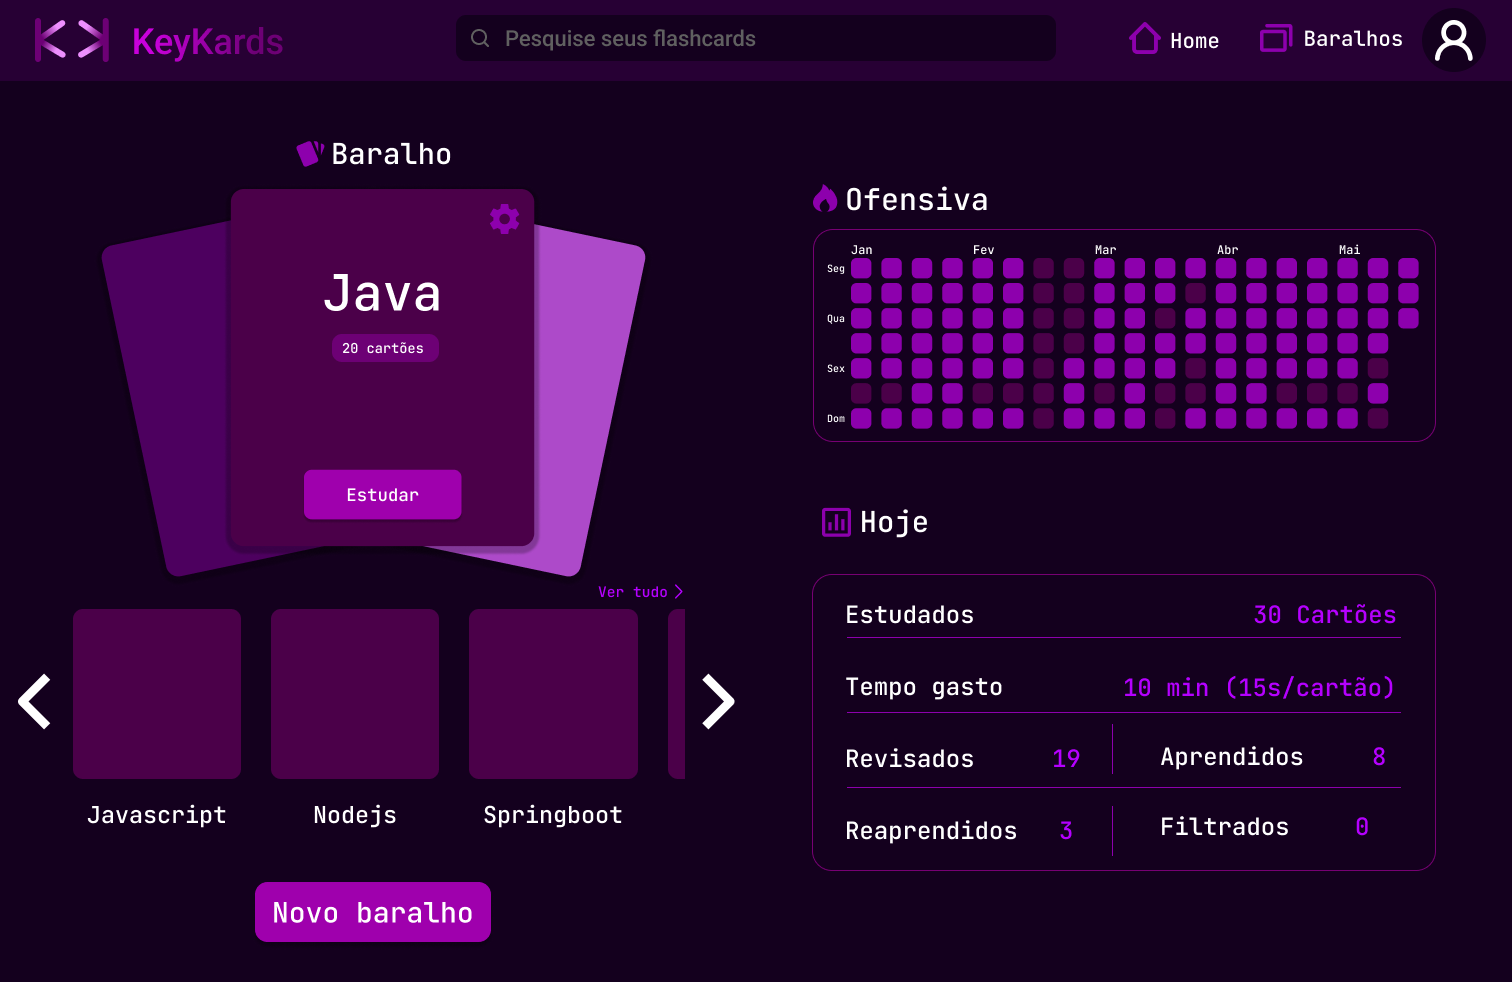Go to the Home page
Screen dimensions: 1512x982
(1174, 39)
